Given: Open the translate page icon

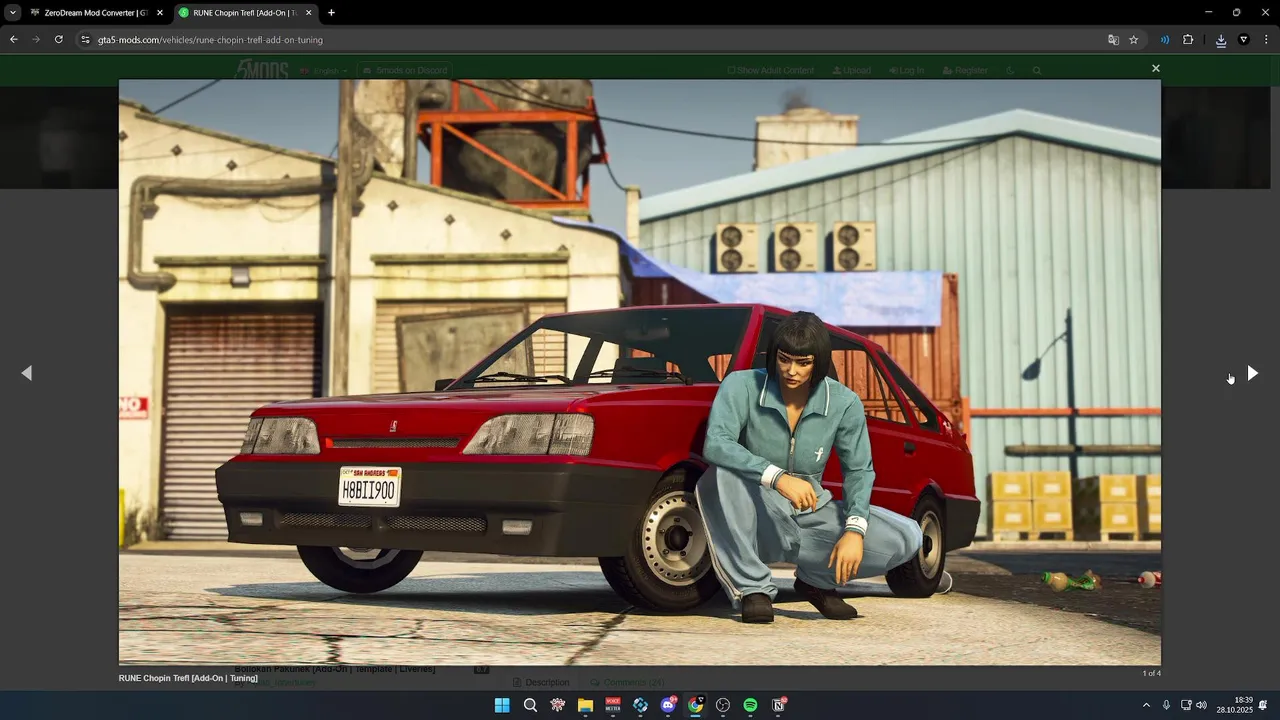Looking at the screenshot, I should point(1113,40).
